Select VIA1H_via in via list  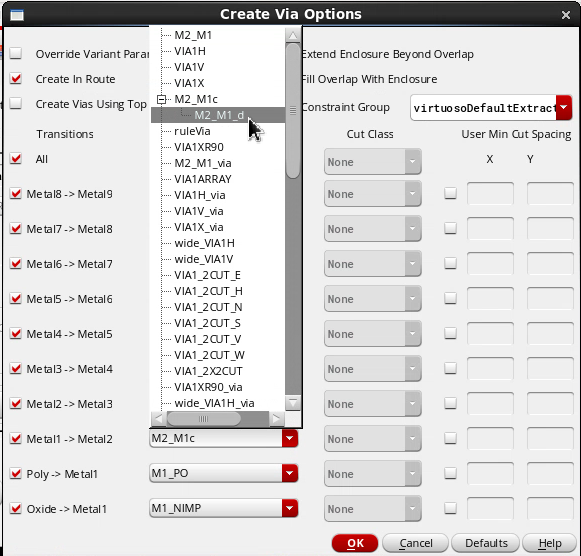tap(200, 195)
